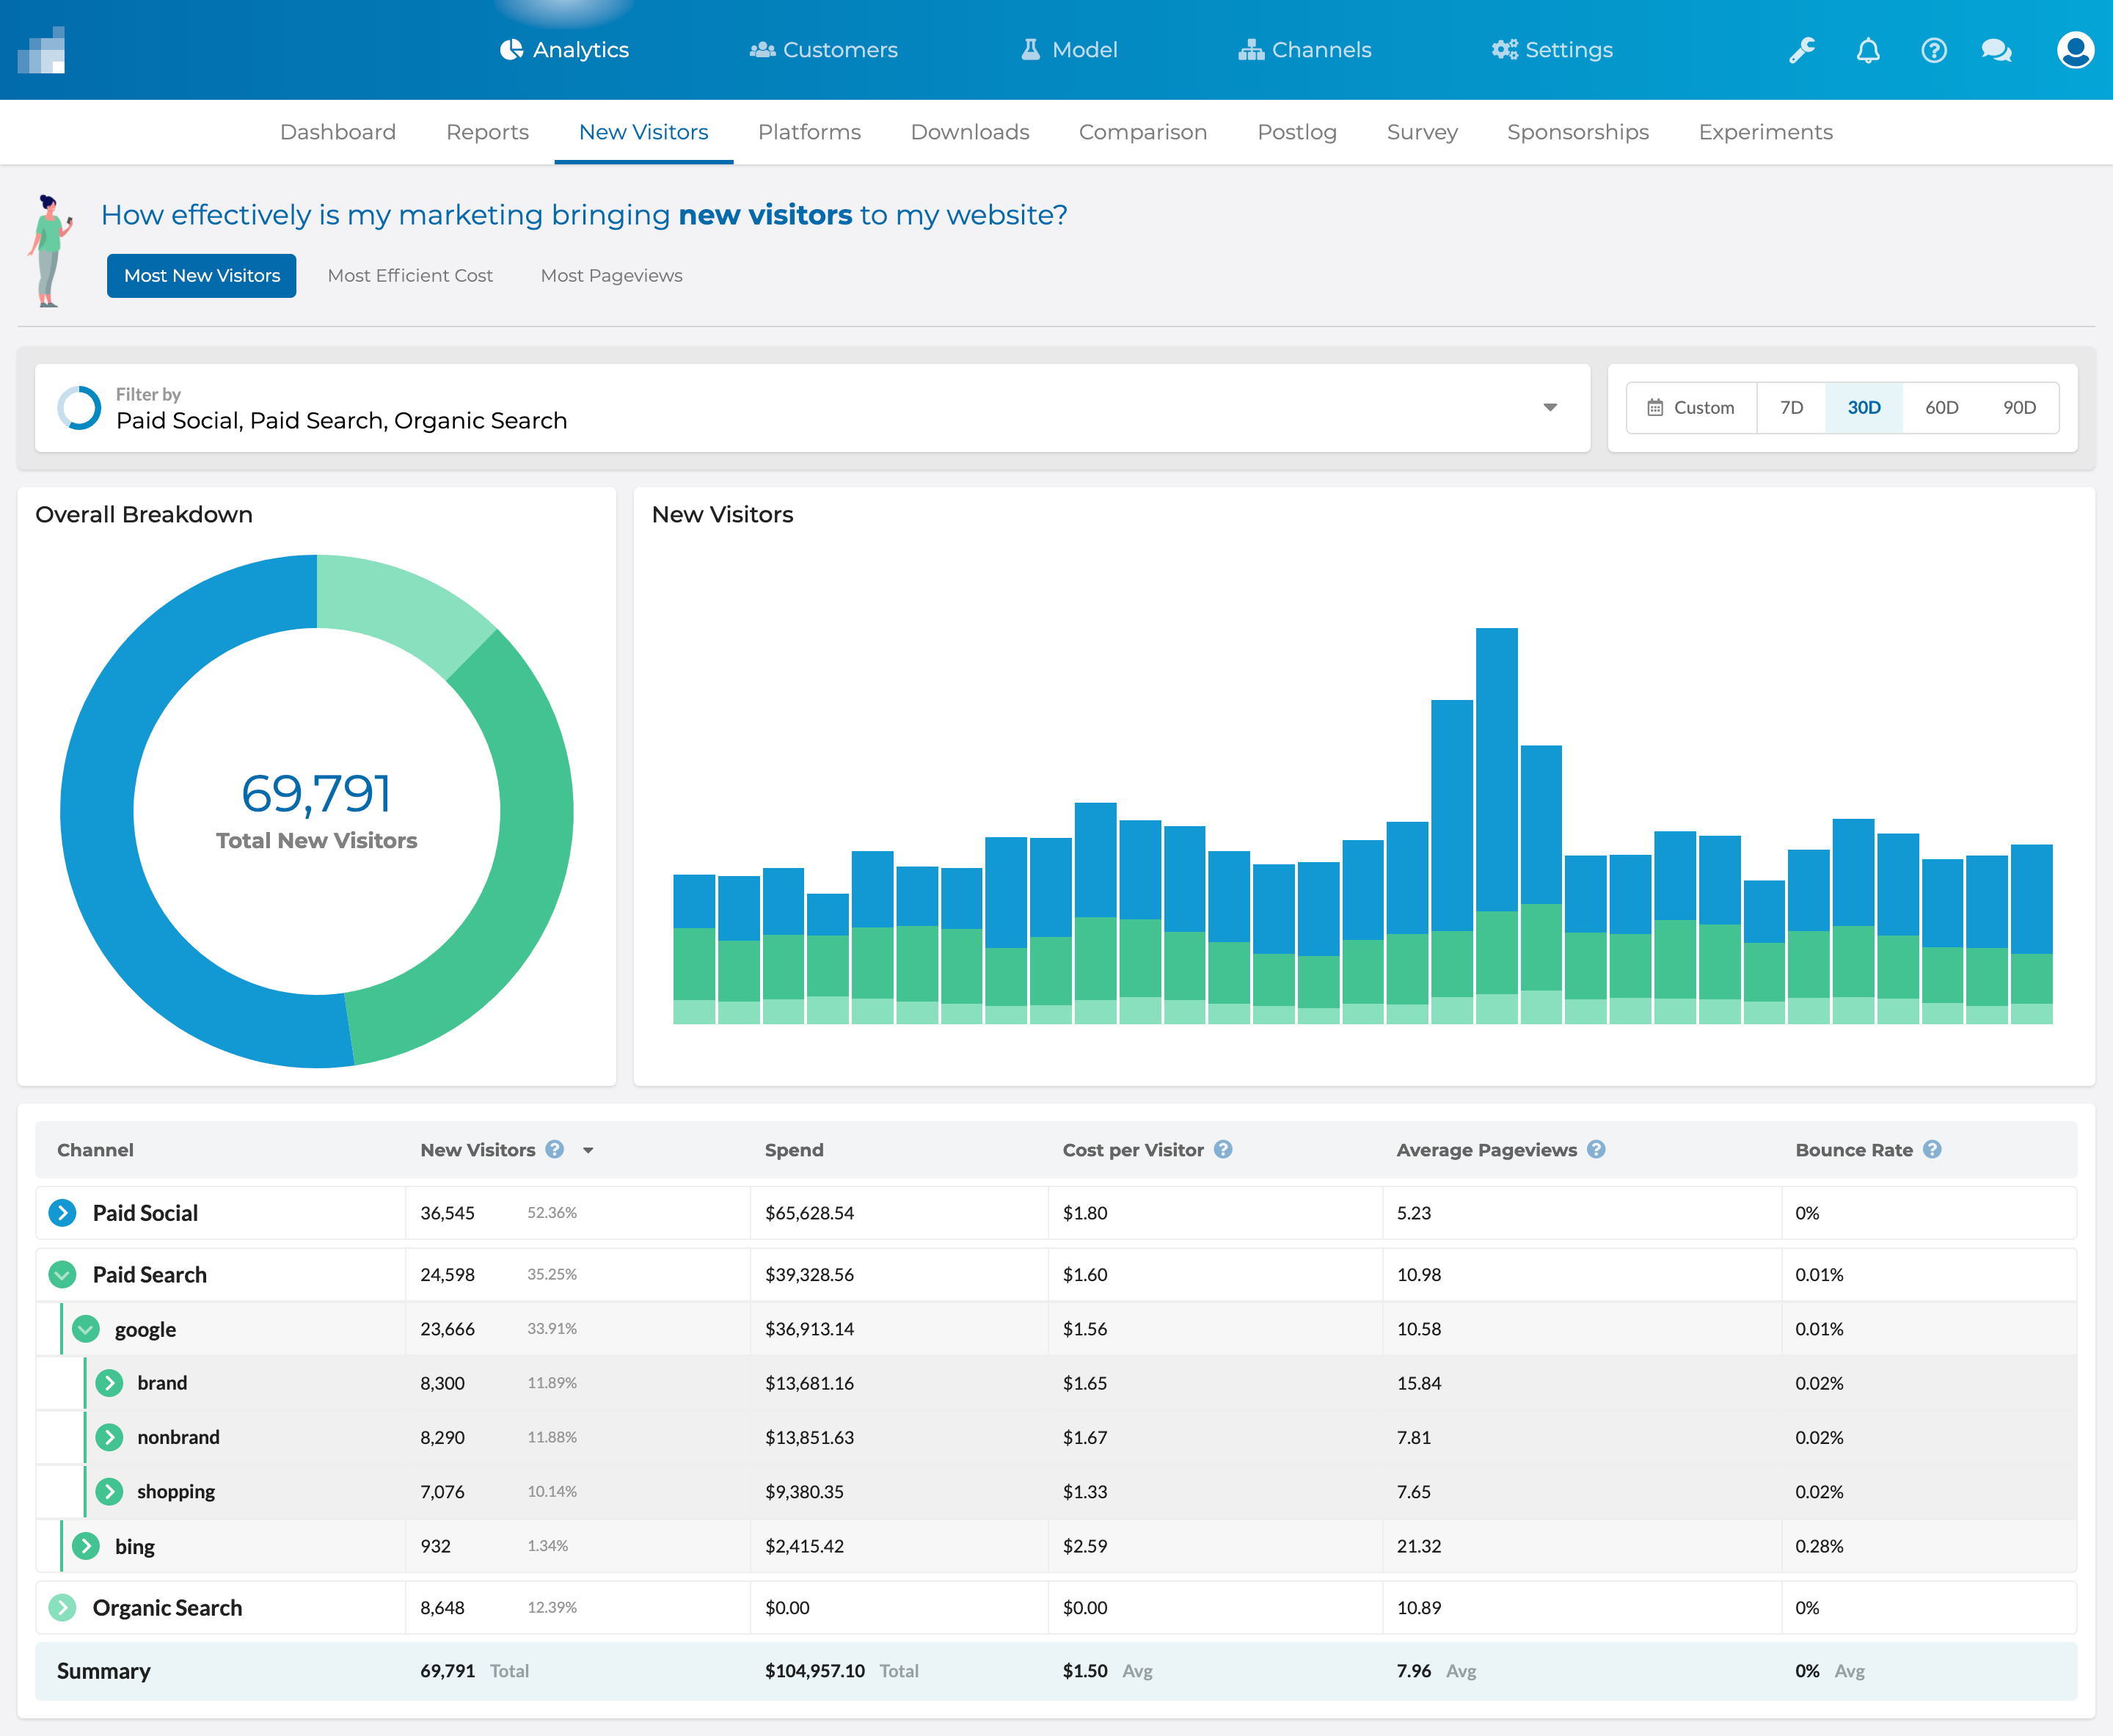Open the Filter by channel dropdown
This screenshot has width=2113, height=1736.
(x=1549, y=407)
